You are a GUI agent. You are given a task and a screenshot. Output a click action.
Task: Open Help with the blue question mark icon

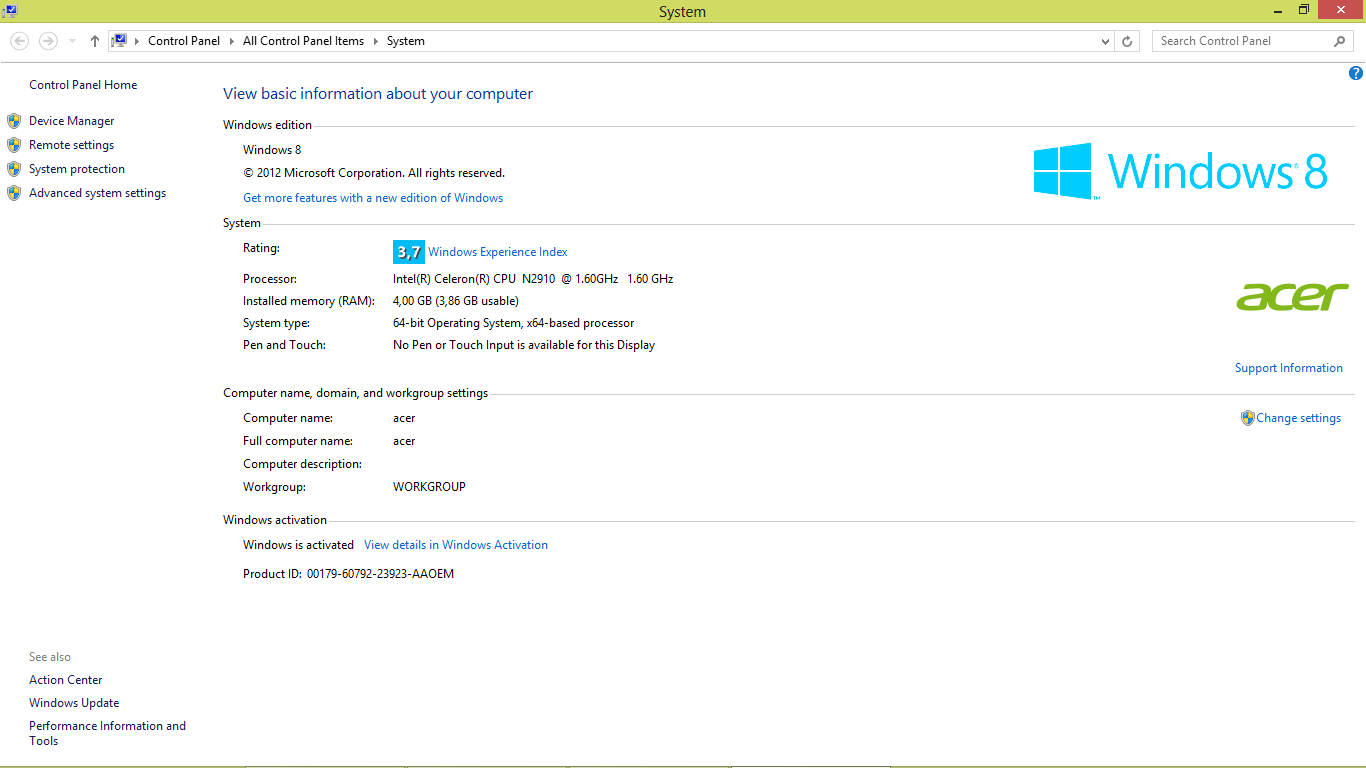(1356, 73)
